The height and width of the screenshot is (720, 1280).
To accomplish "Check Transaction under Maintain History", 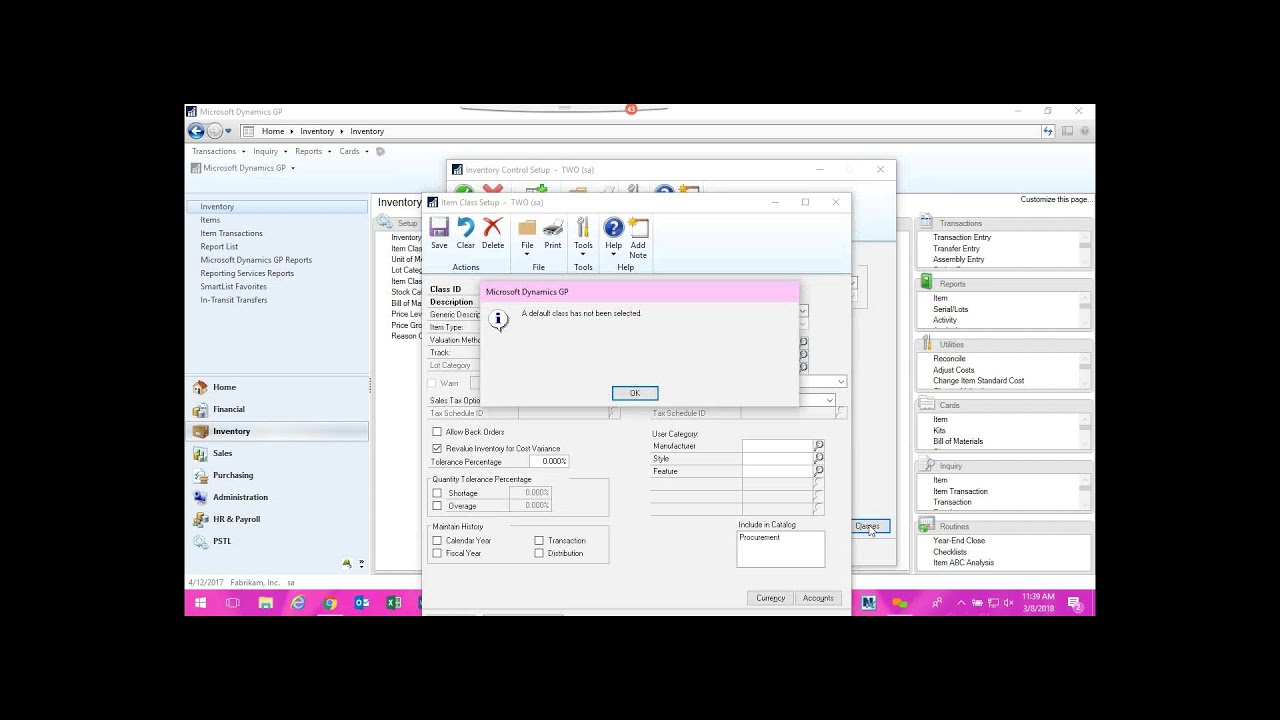I will [x=539, y=541].
